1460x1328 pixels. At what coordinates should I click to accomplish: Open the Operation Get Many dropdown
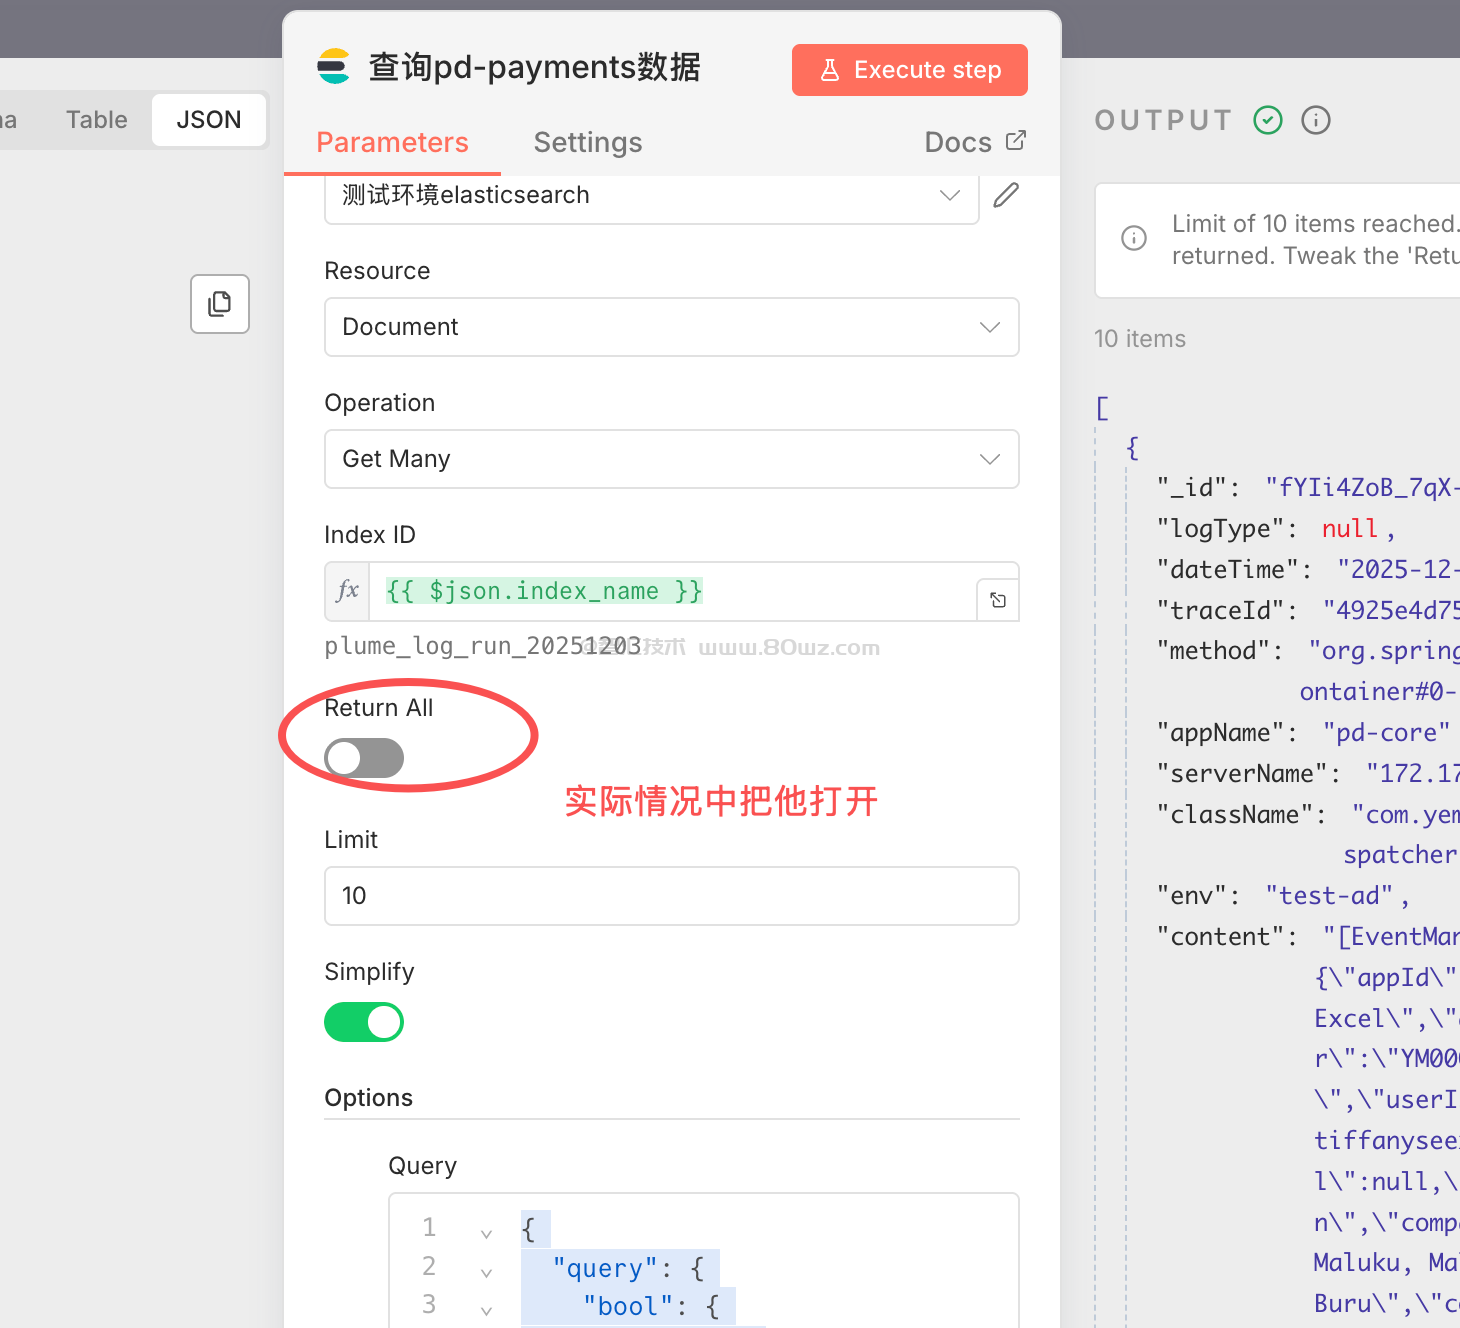coord(671,459)
